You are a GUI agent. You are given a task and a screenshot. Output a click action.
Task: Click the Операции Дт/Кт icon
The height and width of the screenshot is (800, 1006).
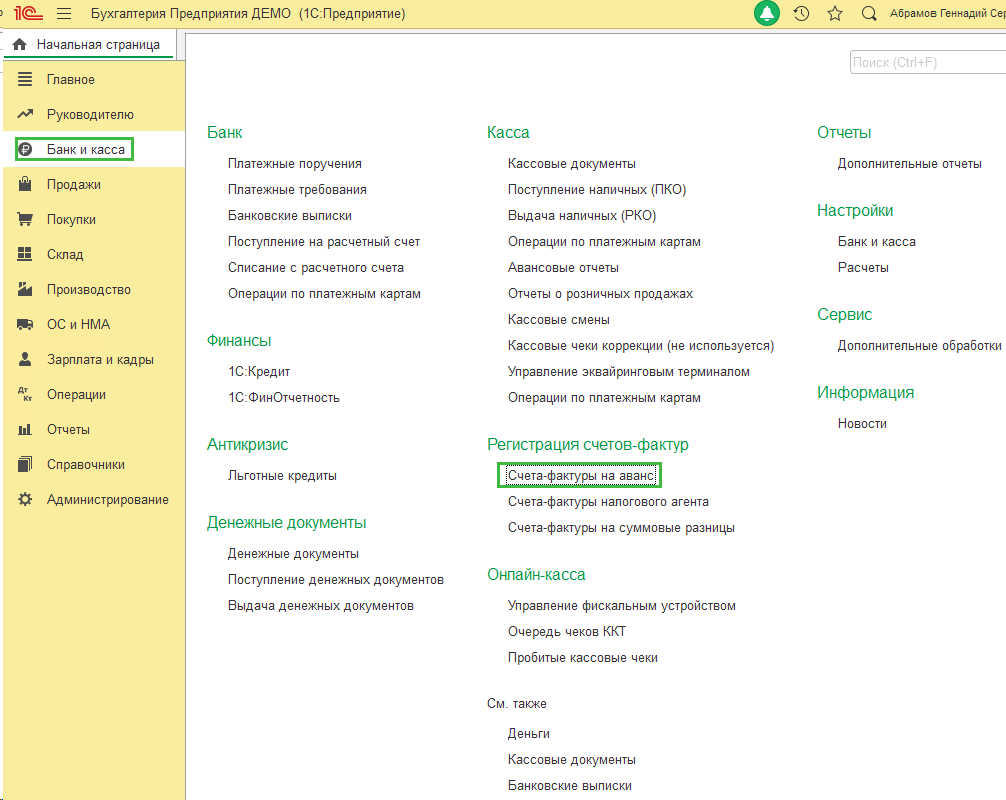pyautogui.click(x=25, y=395)
